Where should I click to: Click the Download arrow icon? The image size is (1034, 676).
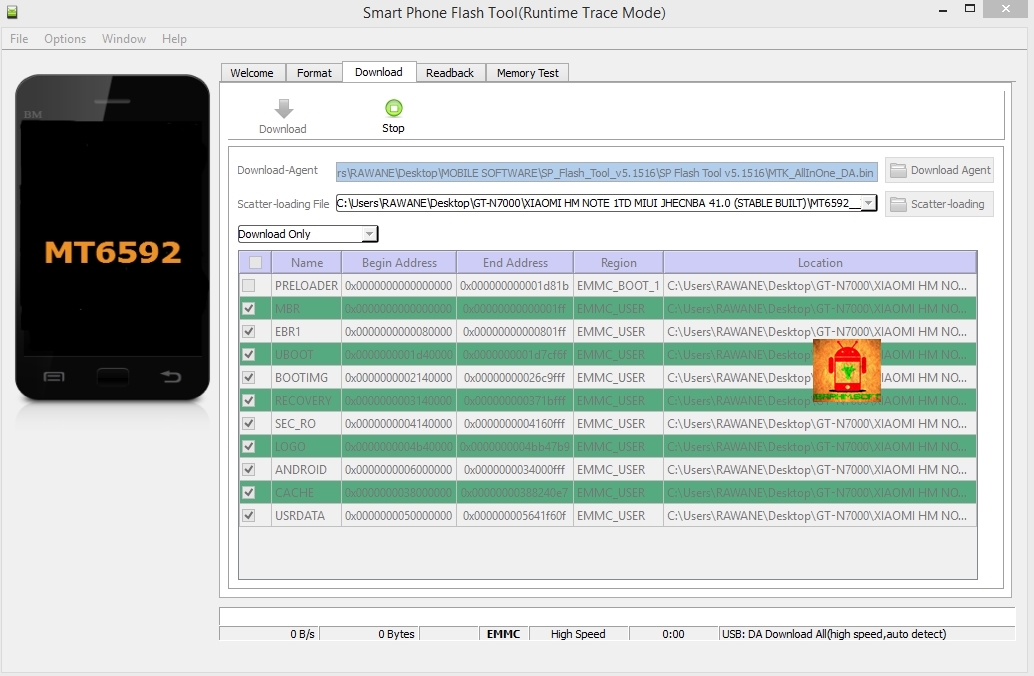point(284,108)
